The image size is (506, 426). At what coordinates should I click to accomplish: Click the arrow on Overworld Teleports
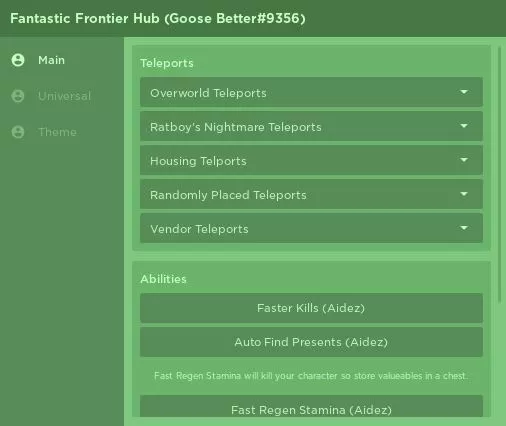(x=464, y=92)
